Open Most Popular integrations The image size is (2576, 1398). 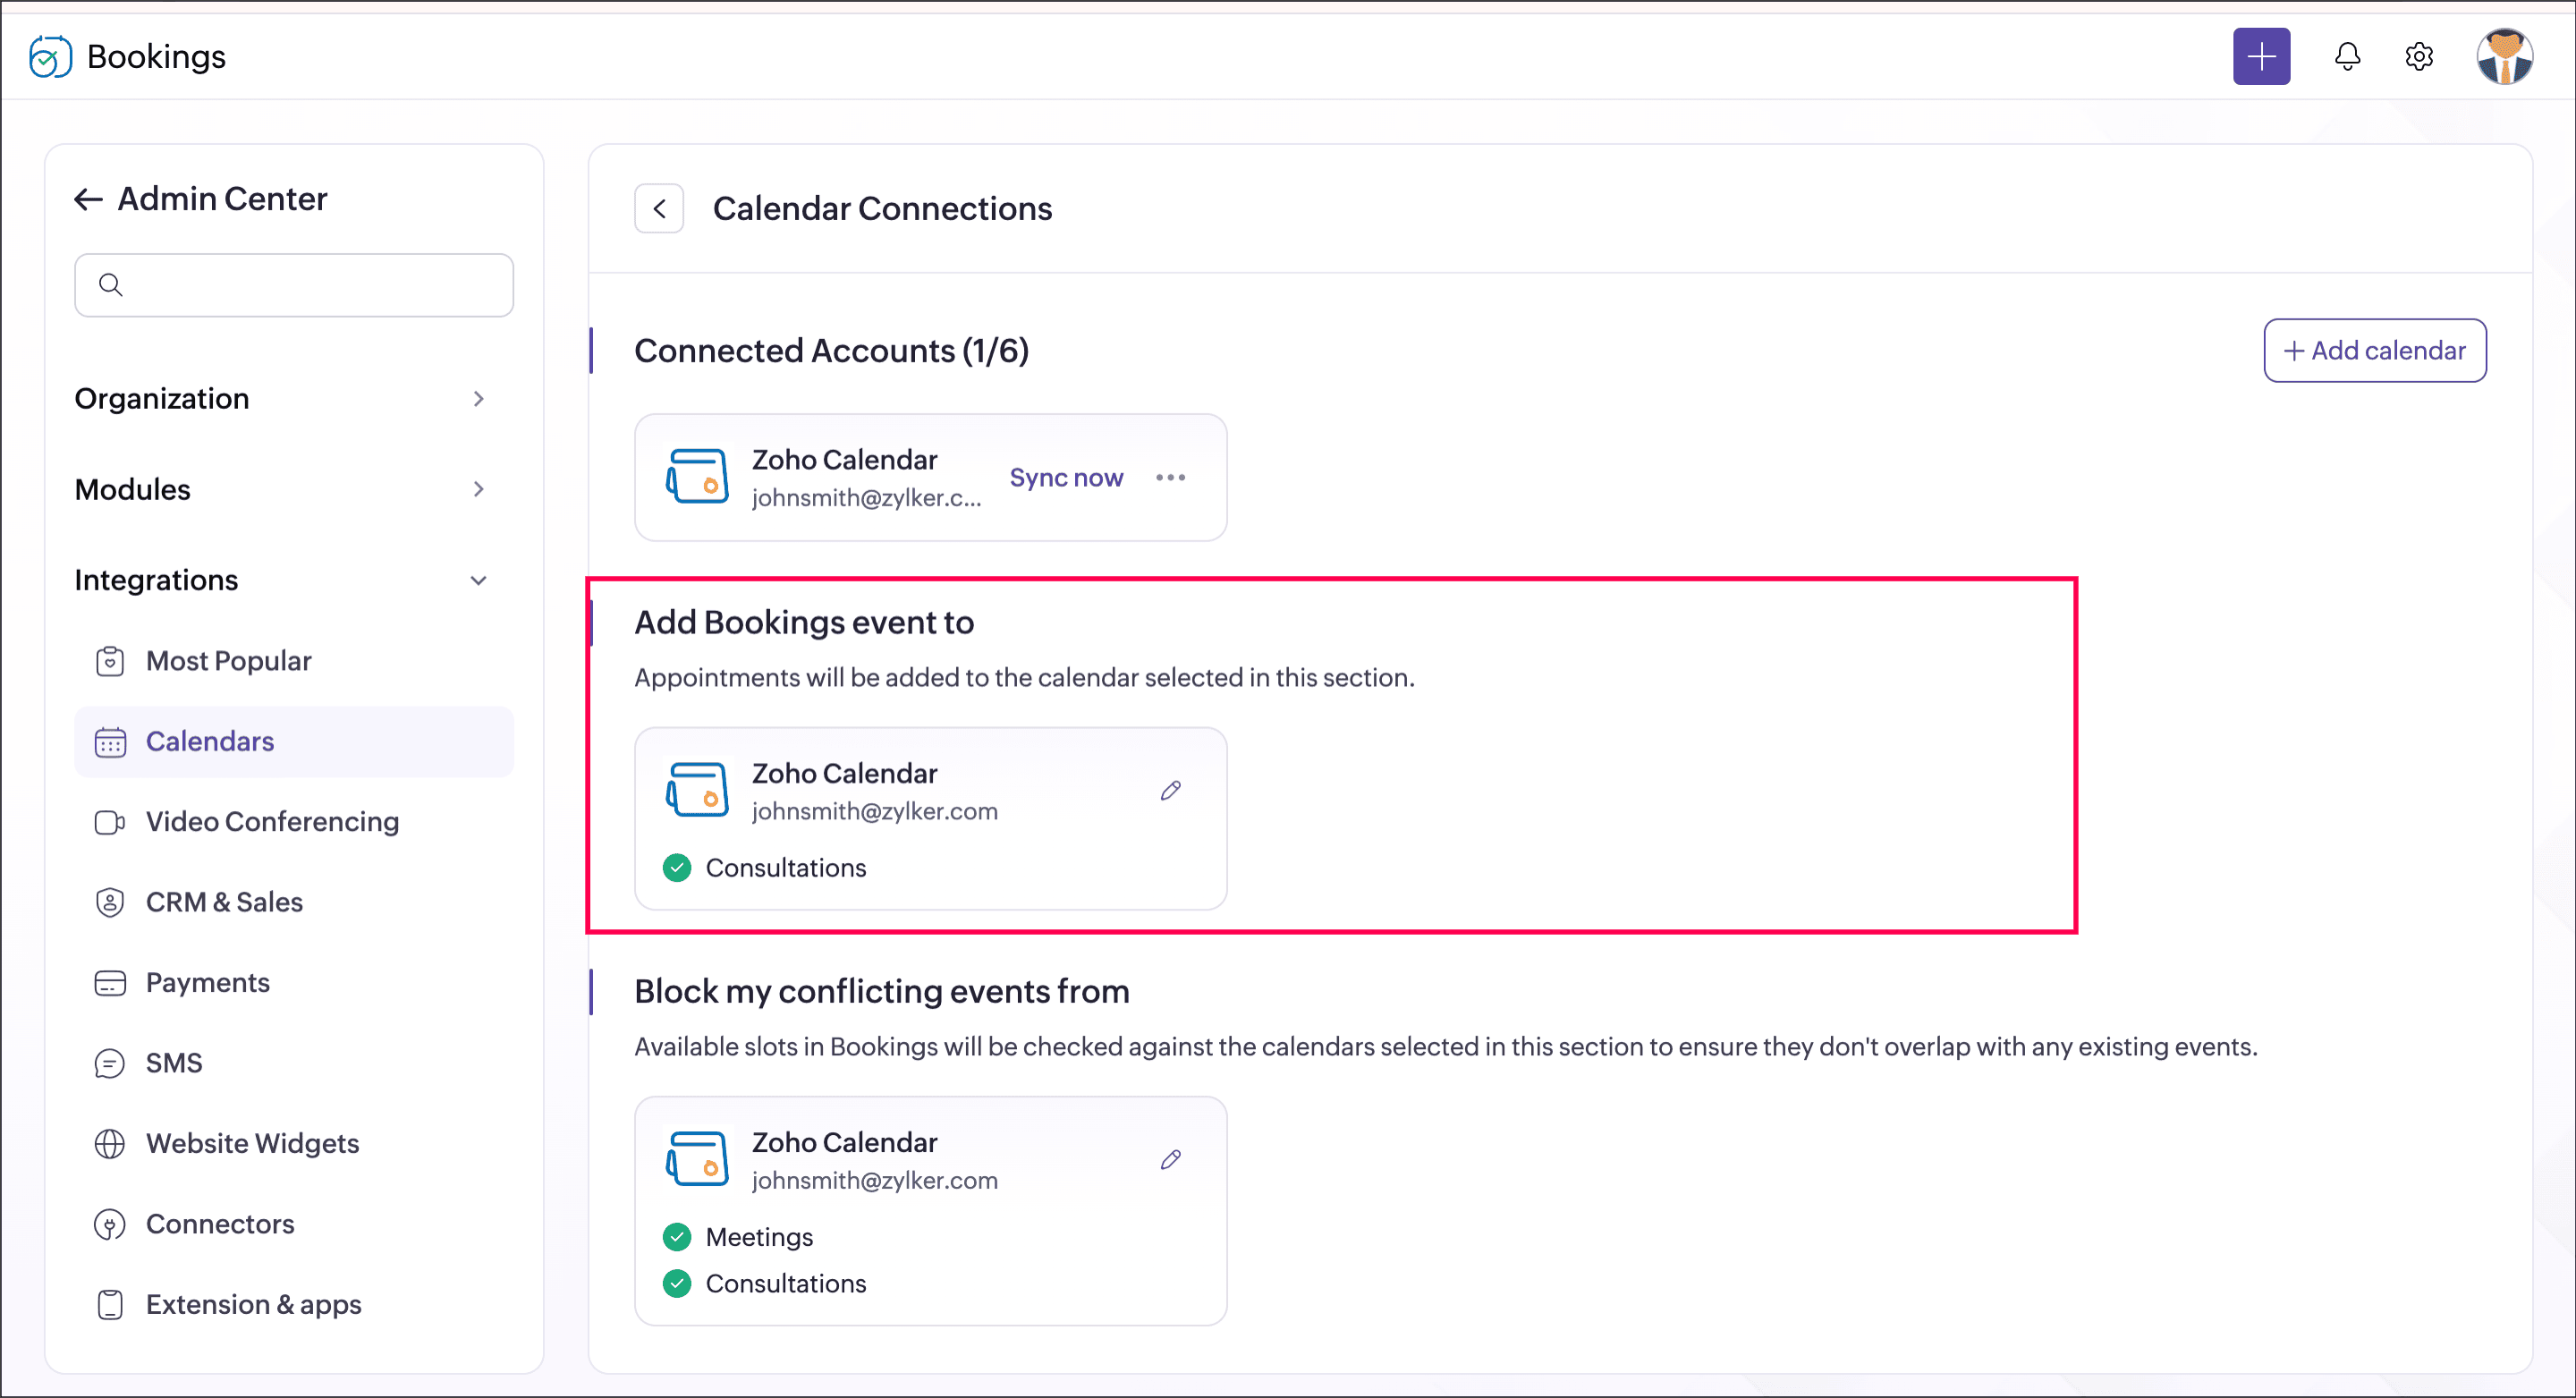point(294,661)
